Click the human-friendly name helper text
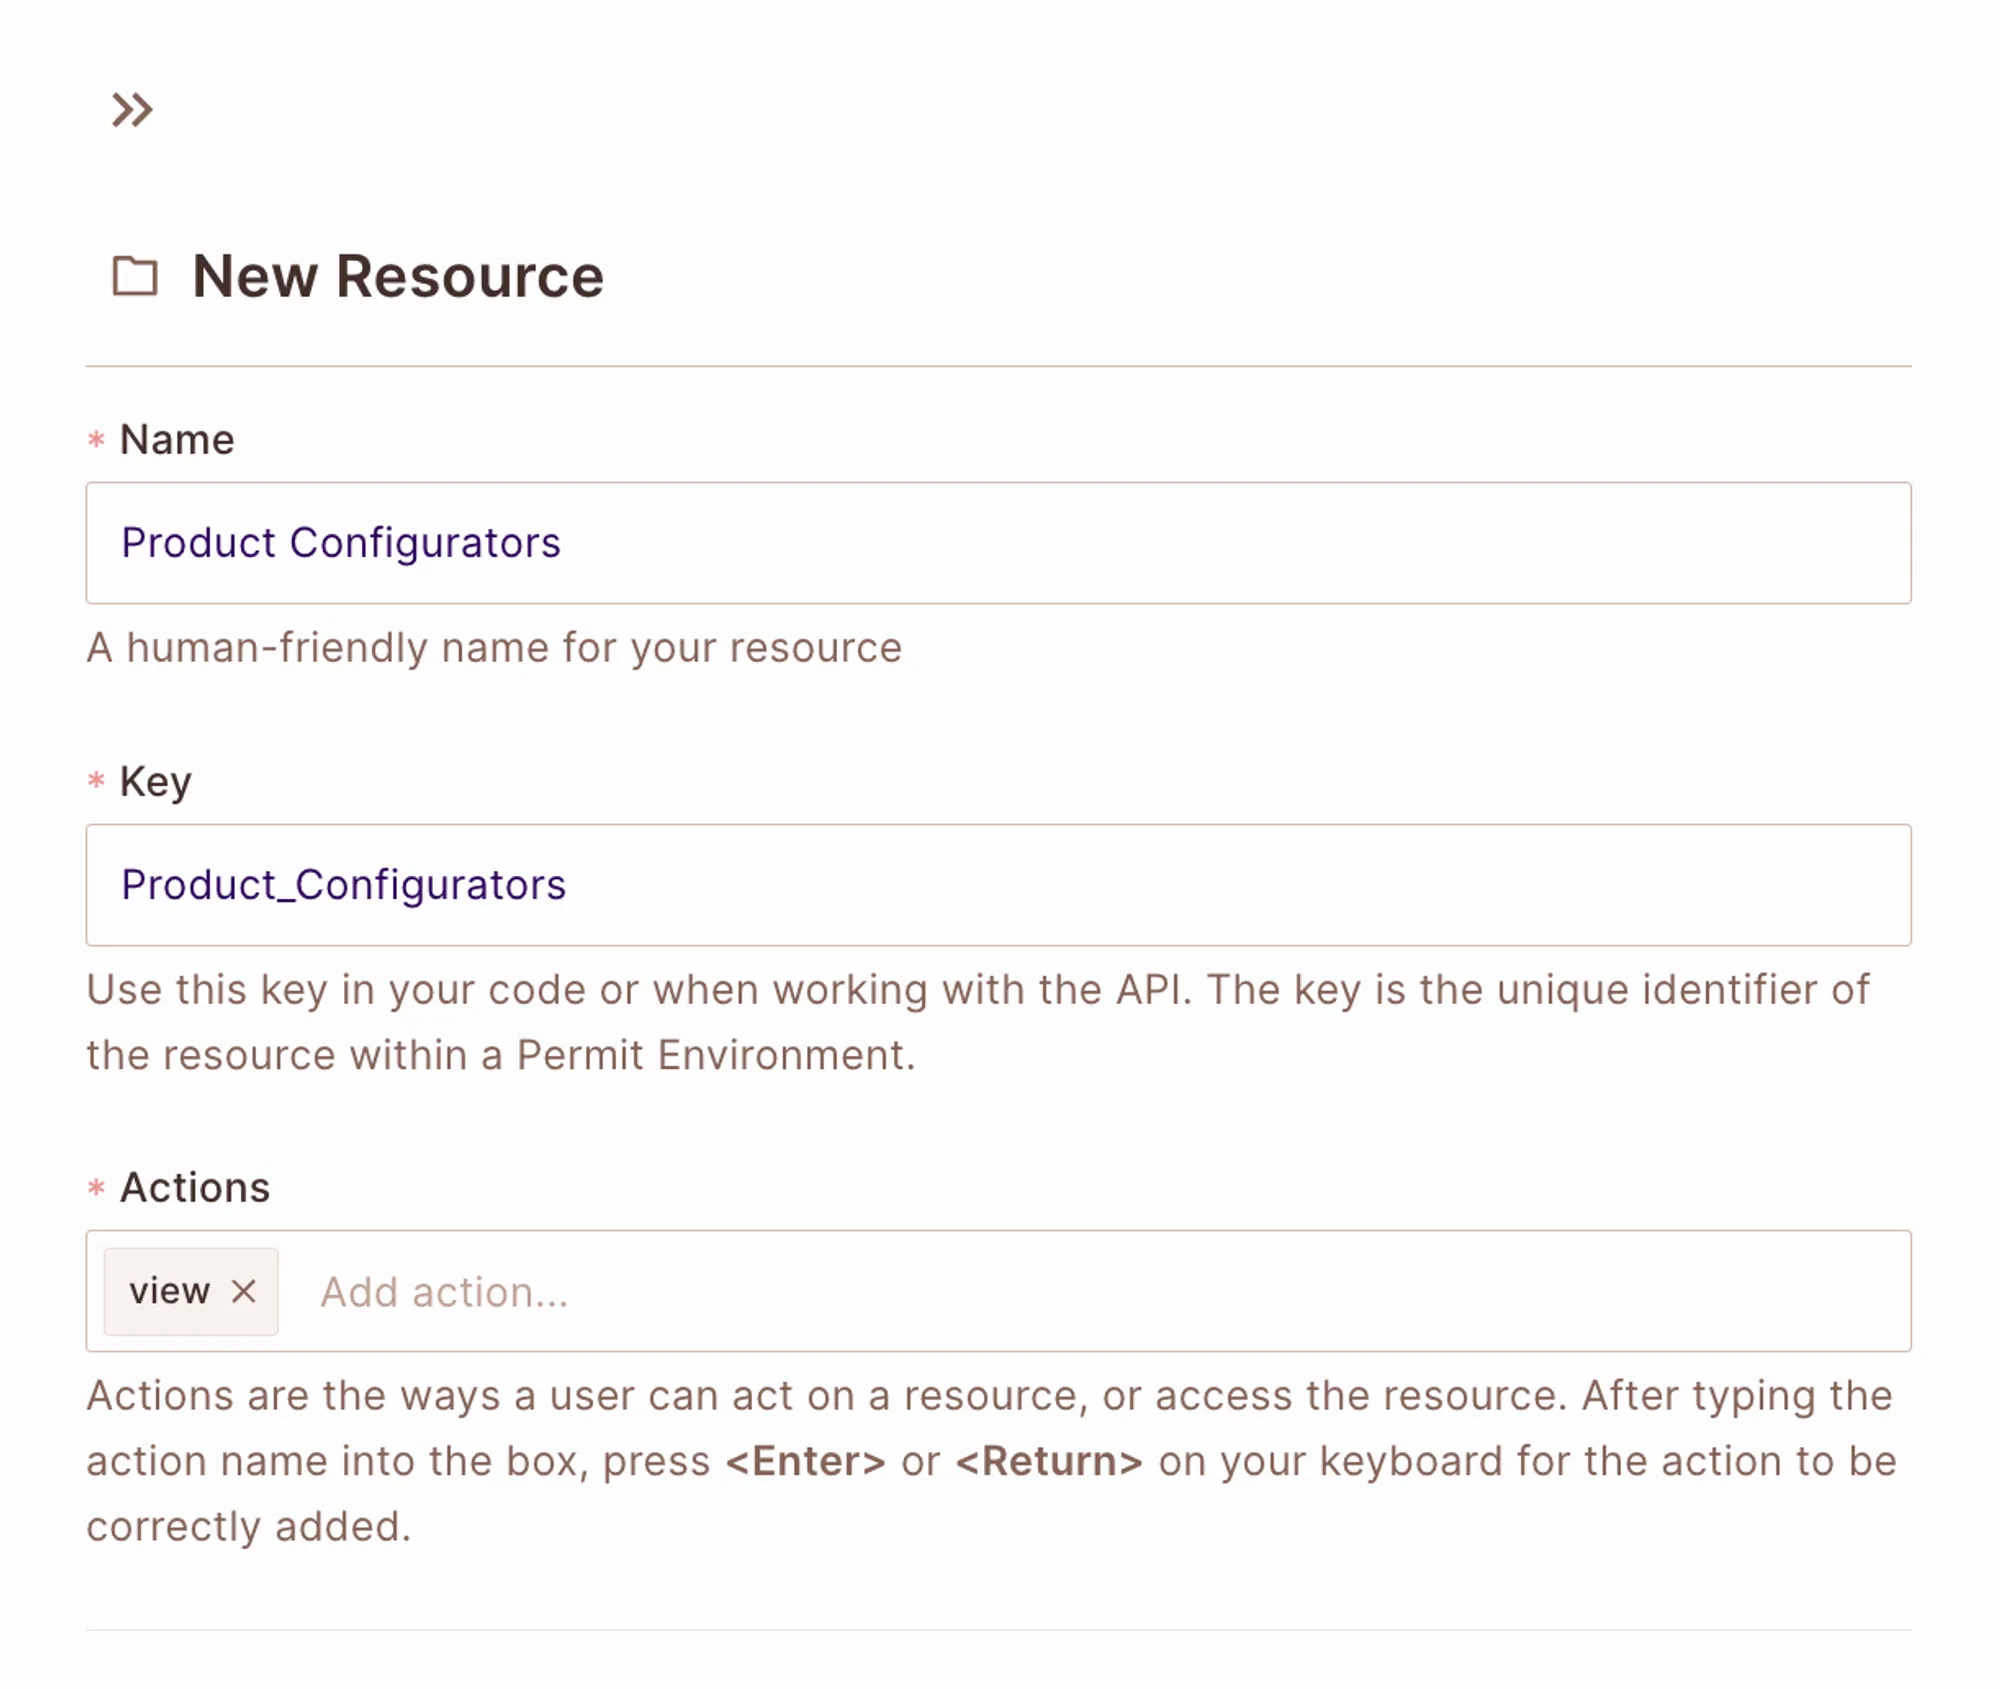The image size is (2000, 1689). (494, 648)
